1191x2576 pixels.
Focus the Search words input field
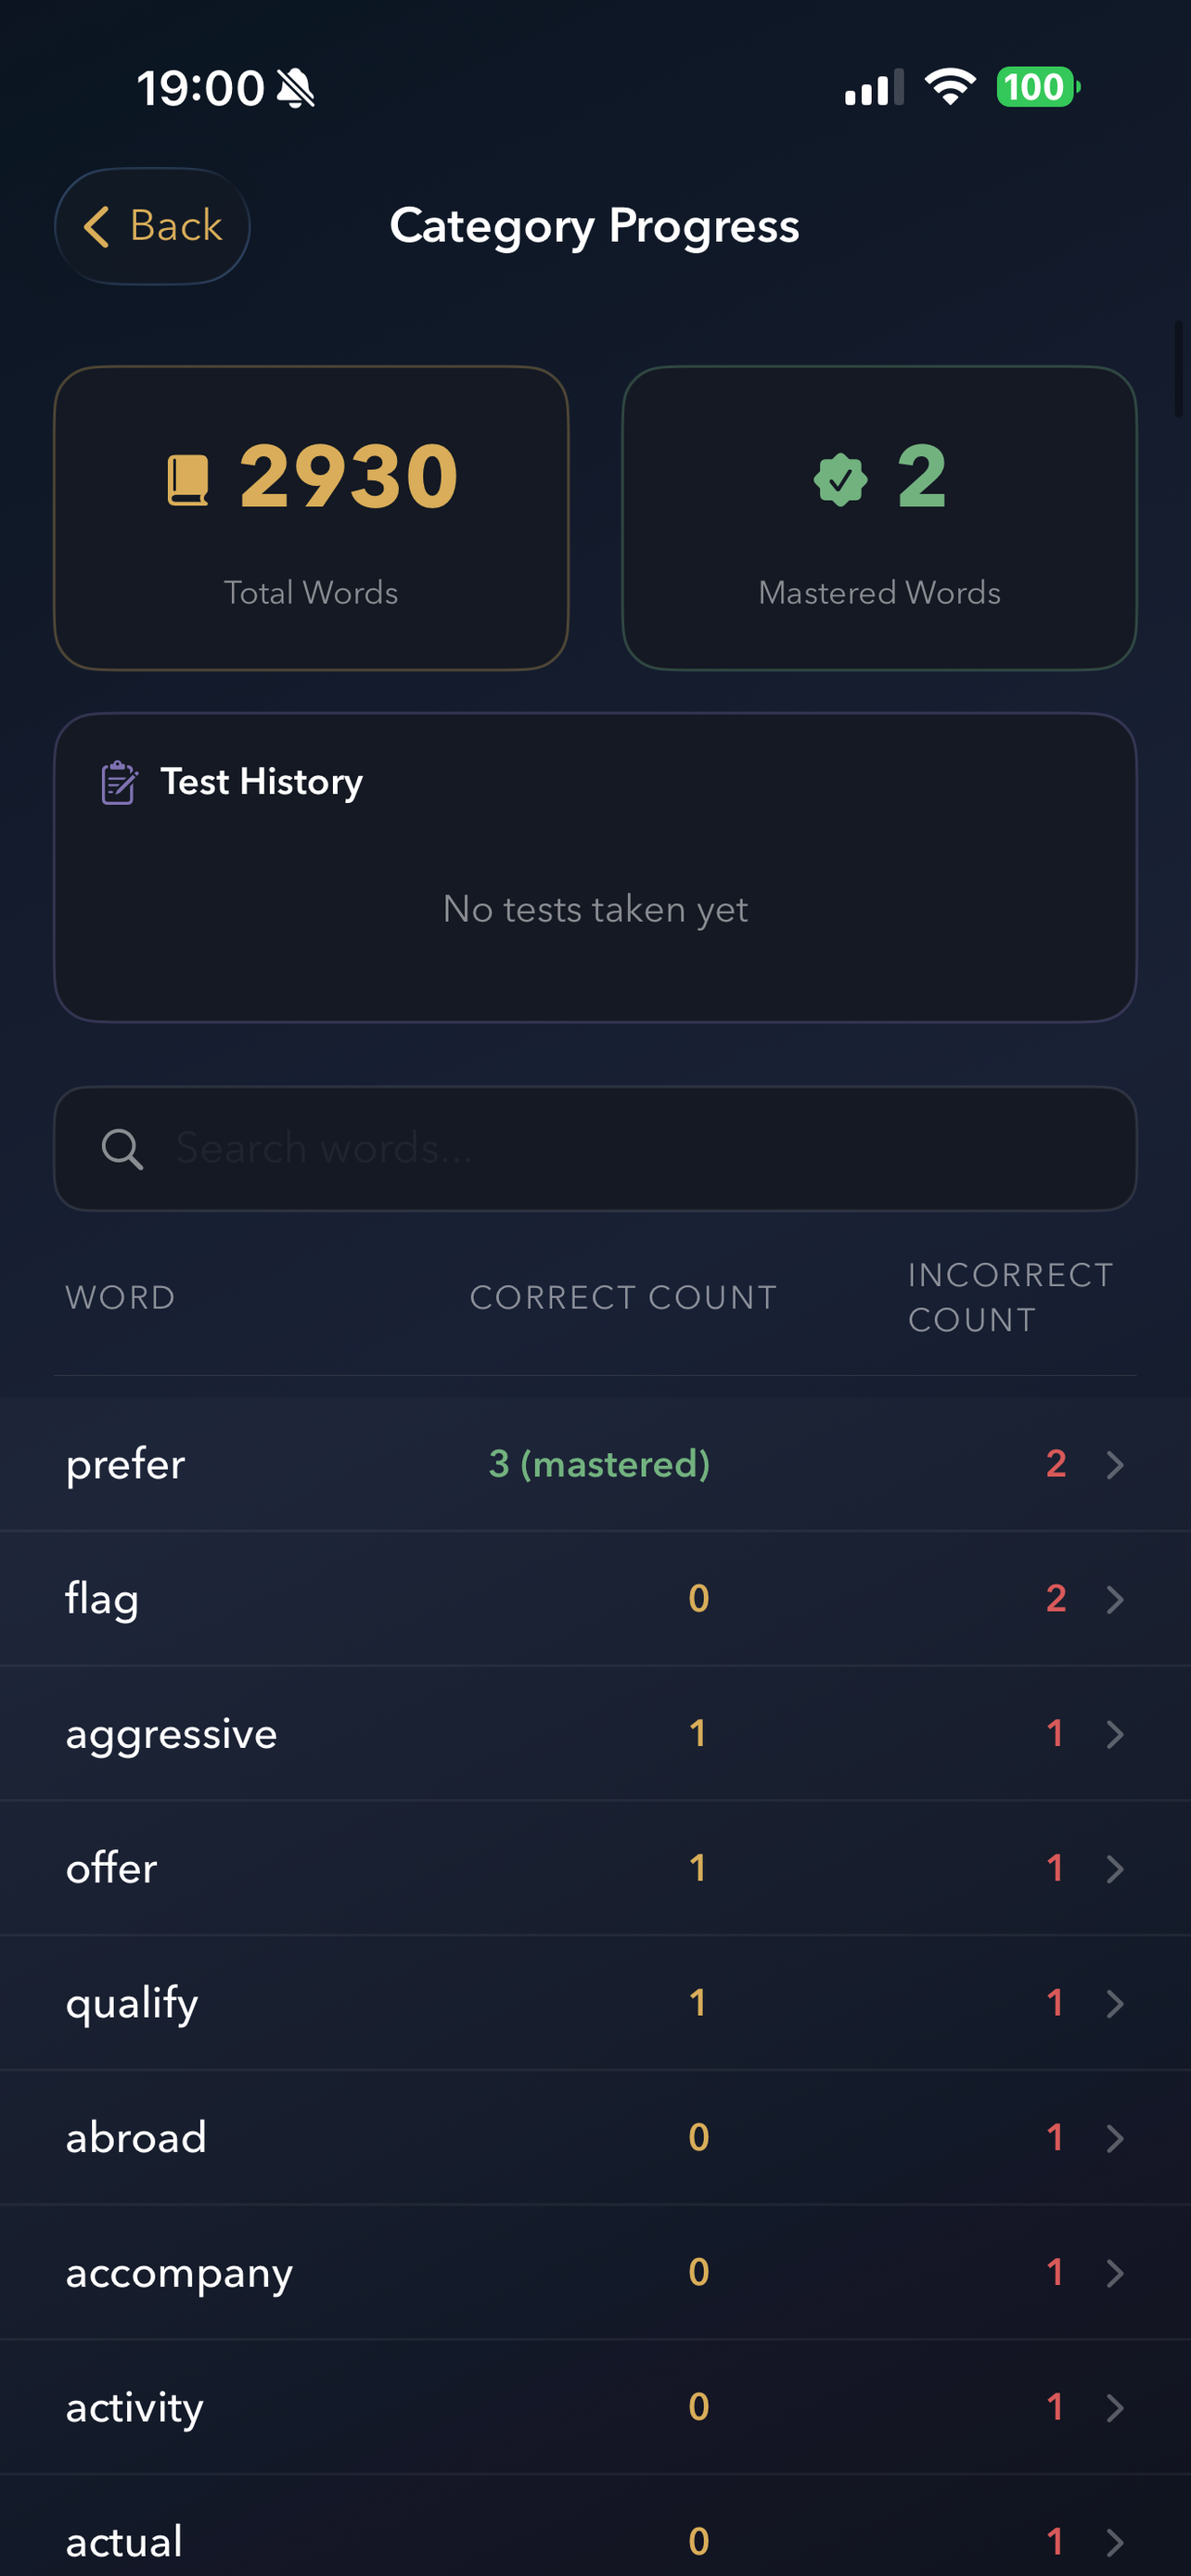(595, 1149)
